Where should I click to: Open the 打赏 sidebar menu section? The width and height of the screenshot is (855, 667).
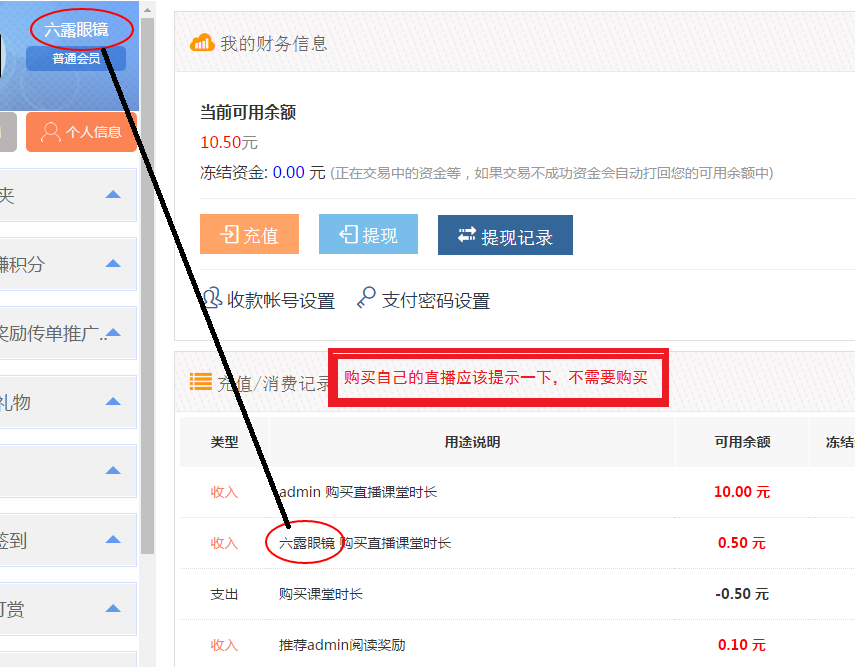pyautogui.click(x=113, y=609)
